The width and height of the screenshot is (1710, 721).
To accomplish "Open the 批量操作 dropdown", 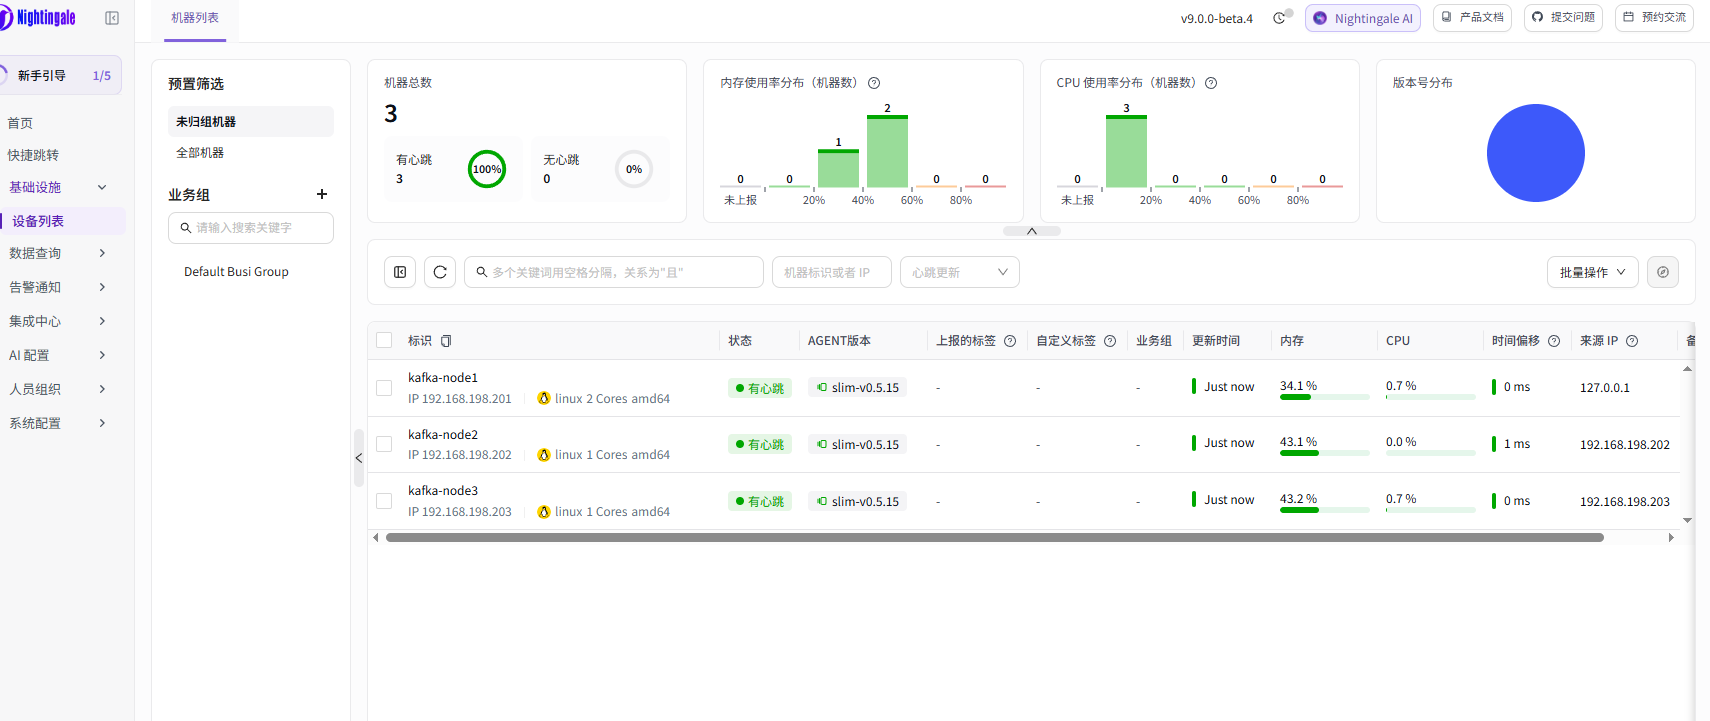I will pyautogui.click(x=1593, y=272).
